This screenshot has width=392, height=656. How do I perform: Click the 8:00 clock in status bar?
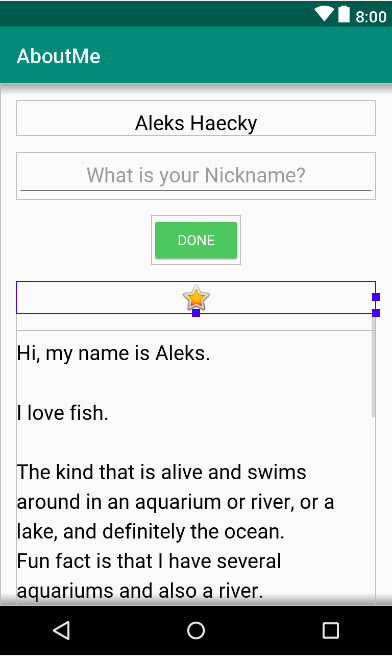point(371,17)
